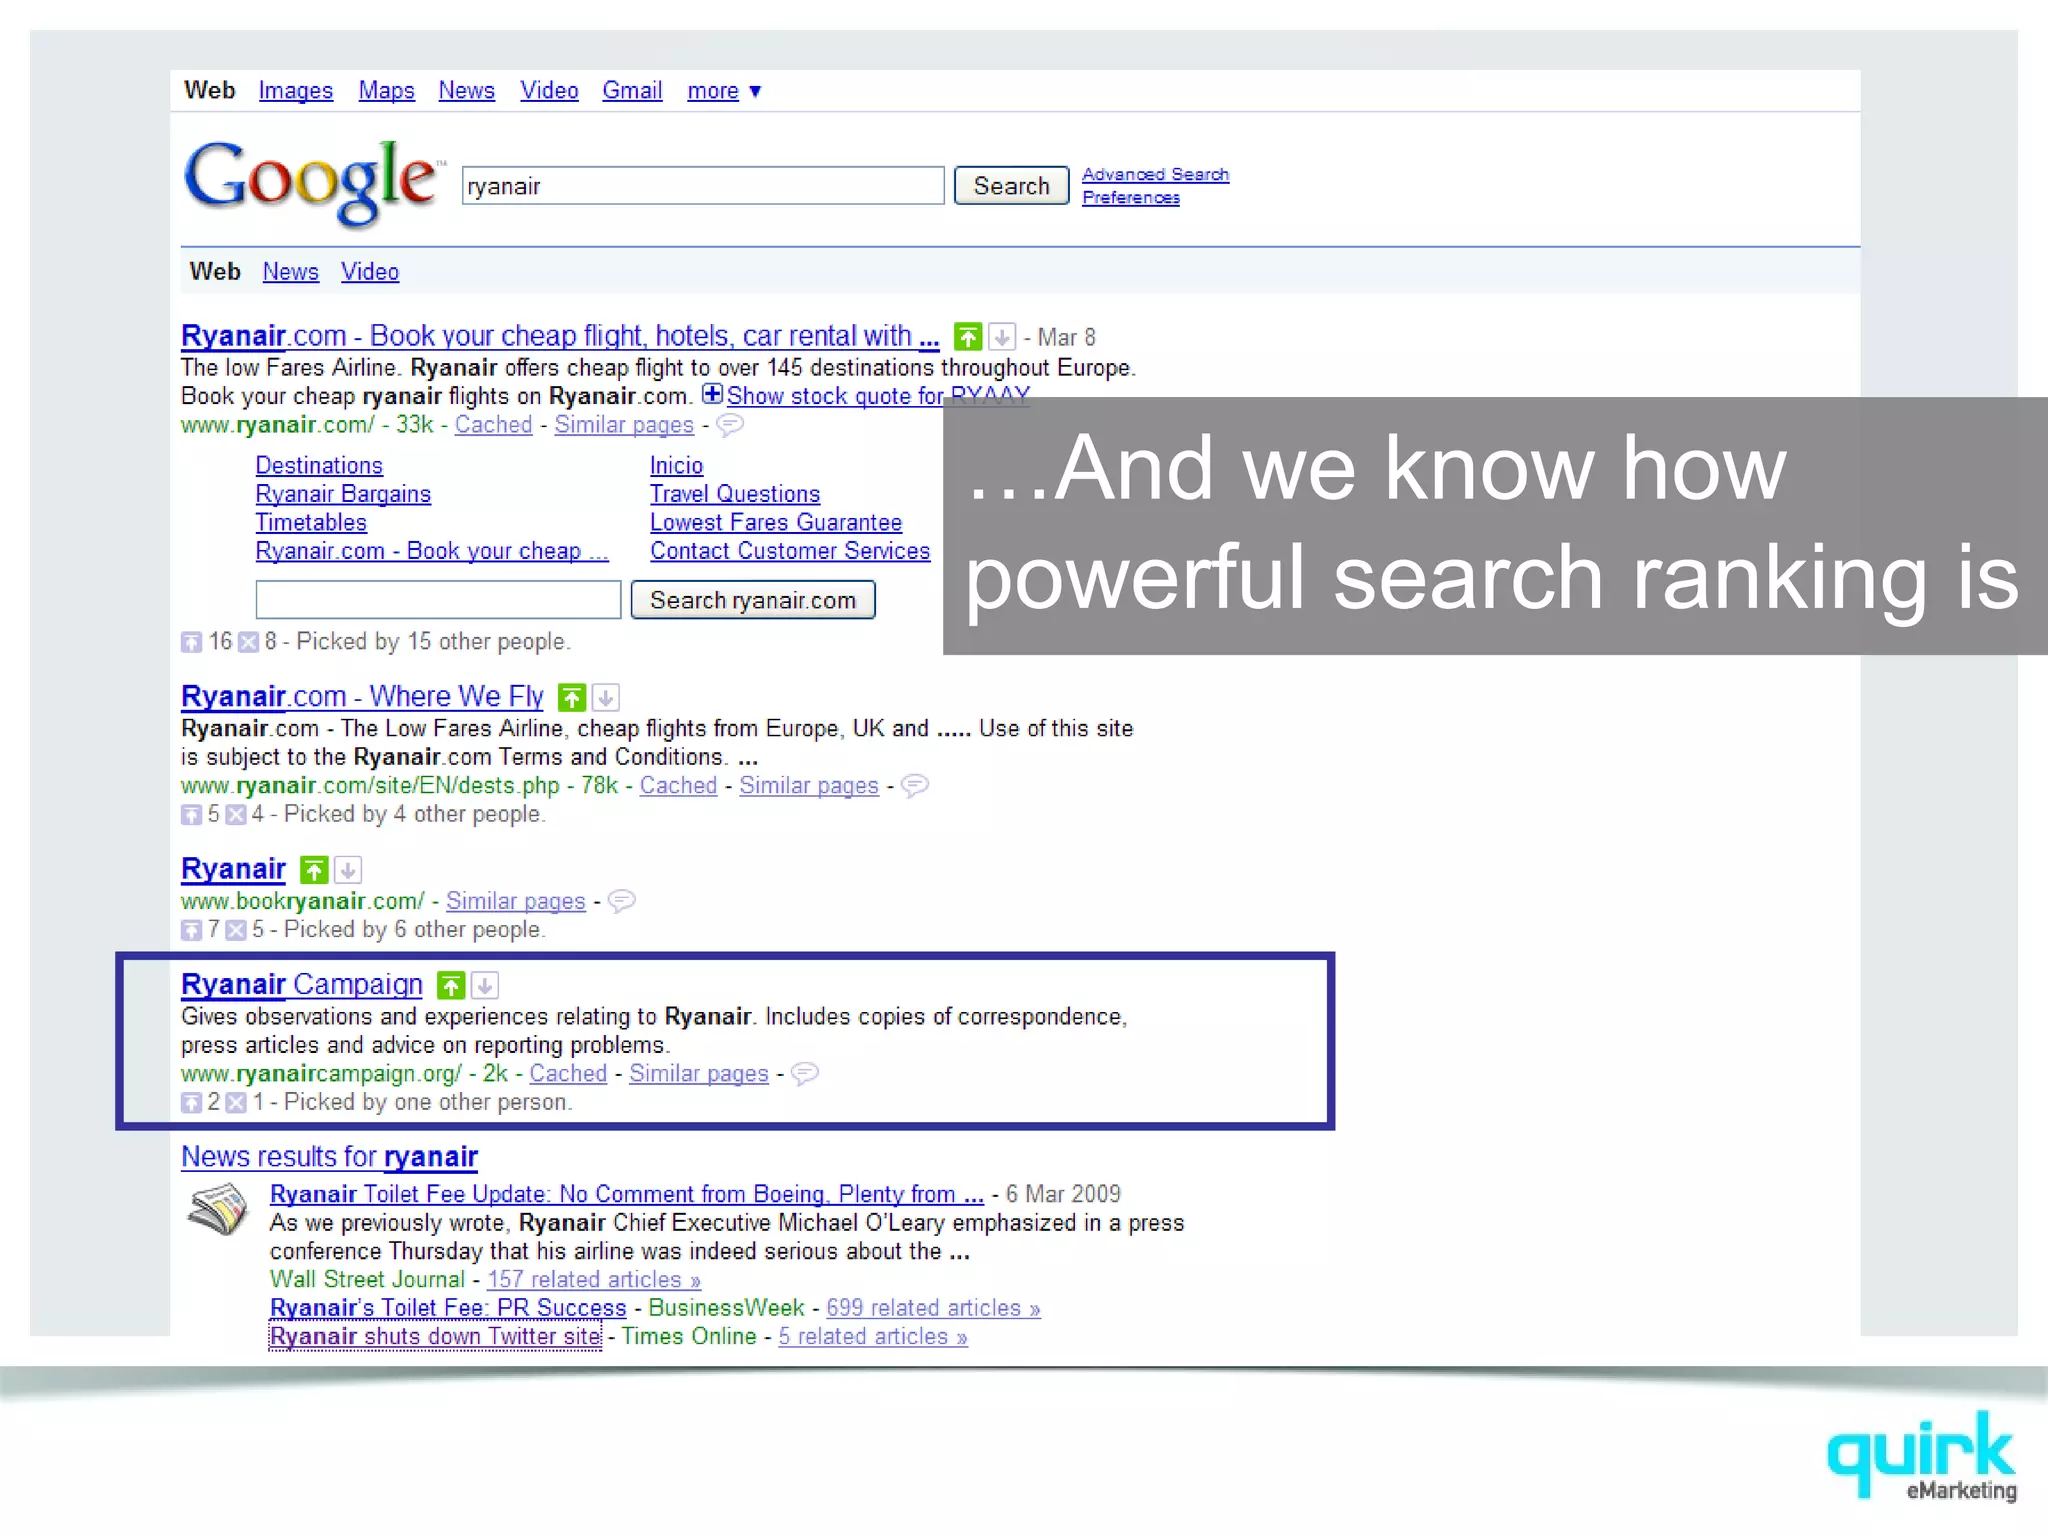
Task: Open the first Ryanair.com Book your cheap flight result
Action: (x=560, y=337)
